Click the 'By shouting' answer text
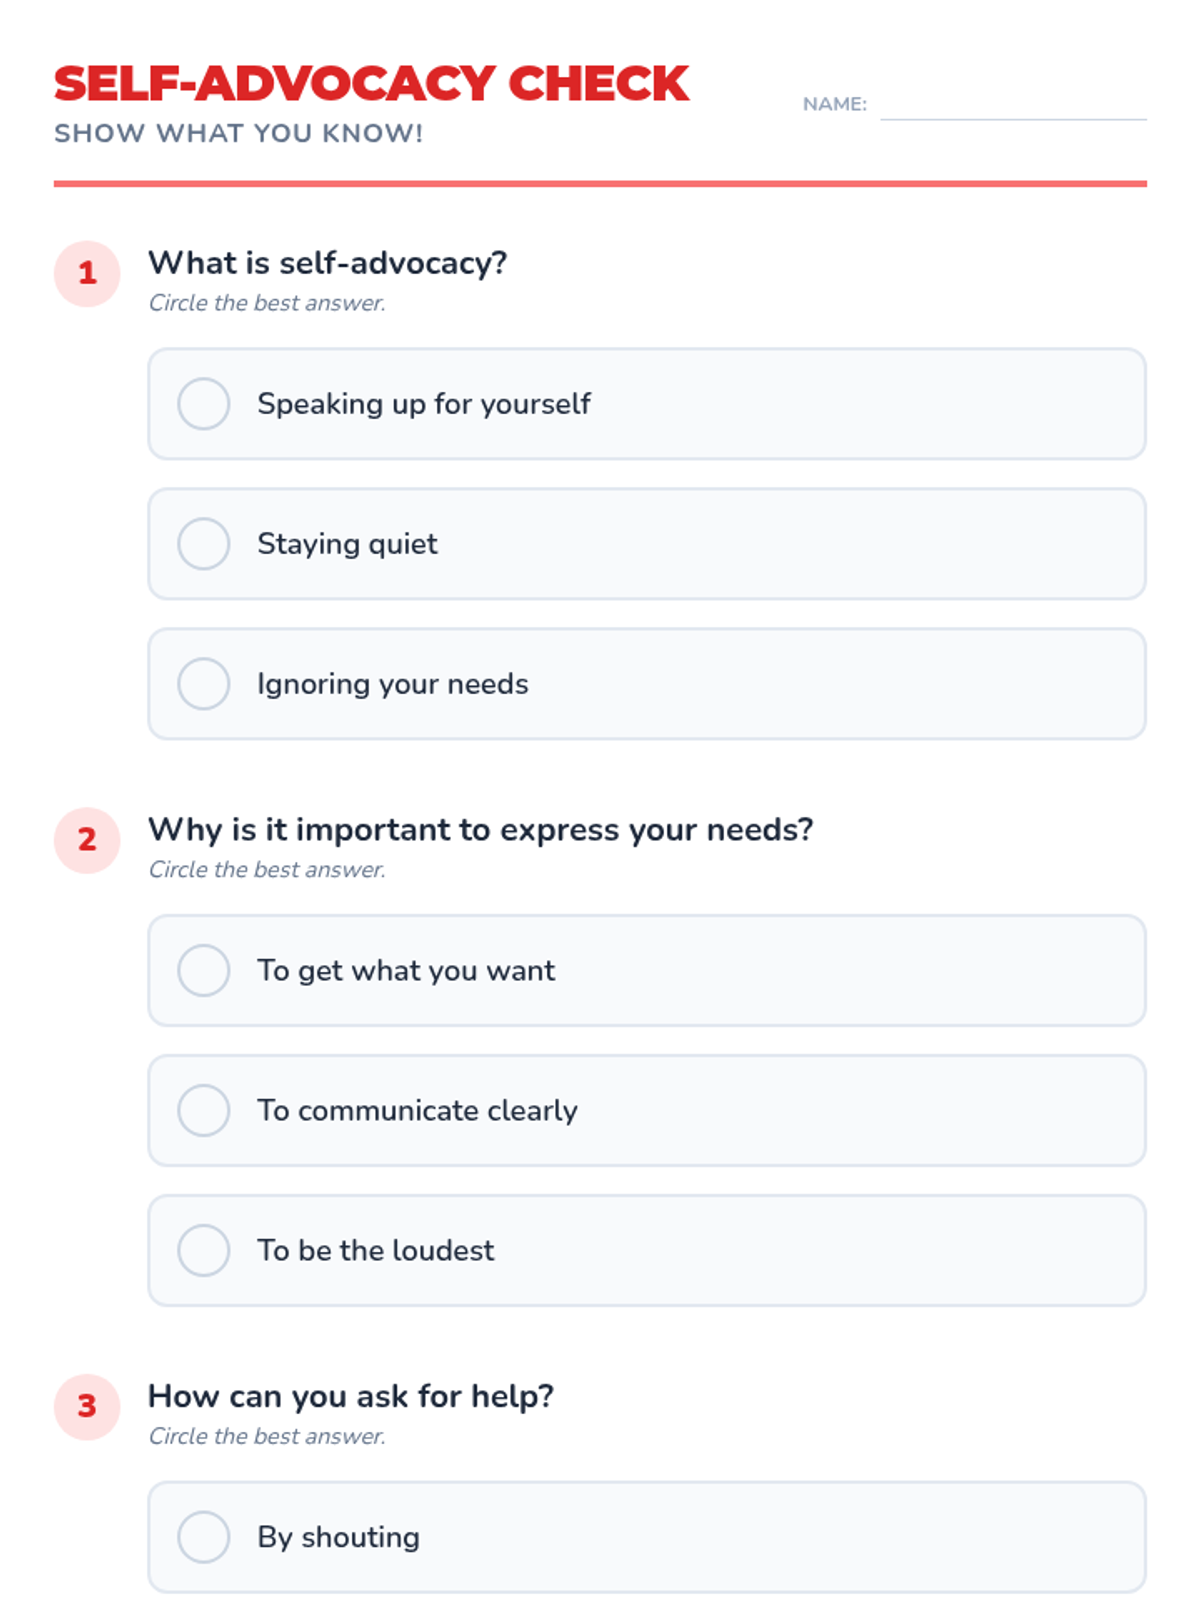 [338, 1537]
